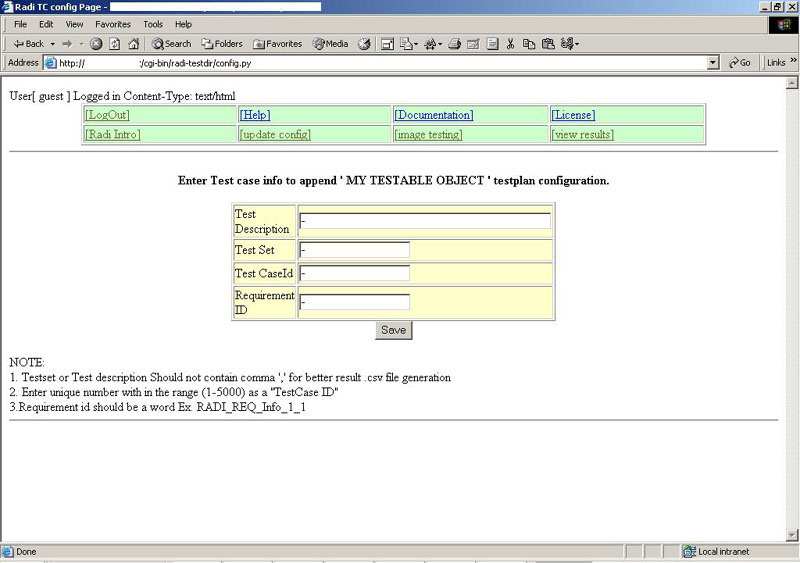The height and width of the screenshot is (563, 800).
Task: Open the Tools menu
Action: [153, 24]
